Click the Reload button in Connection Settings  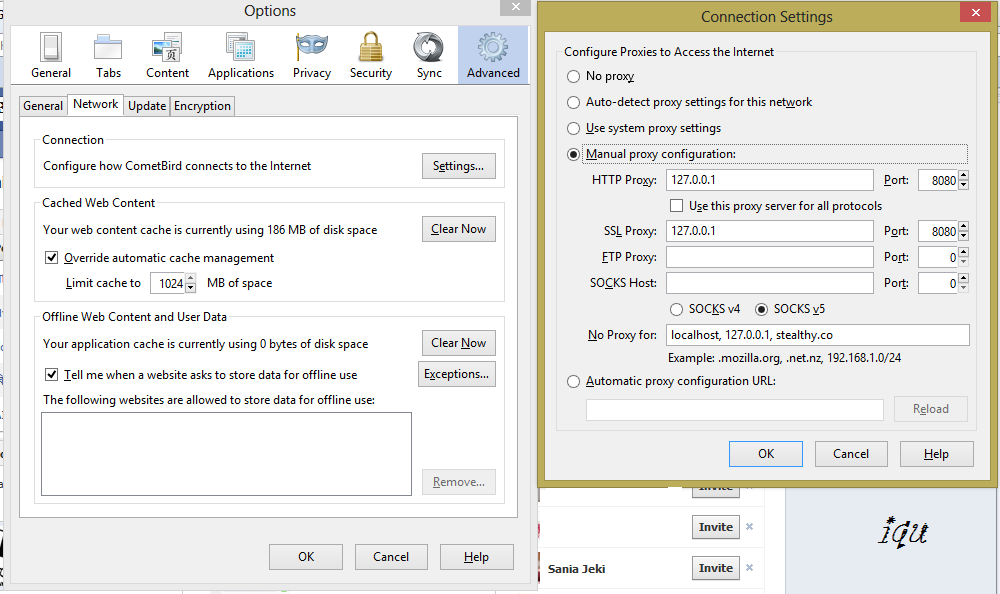click(930, 409)
